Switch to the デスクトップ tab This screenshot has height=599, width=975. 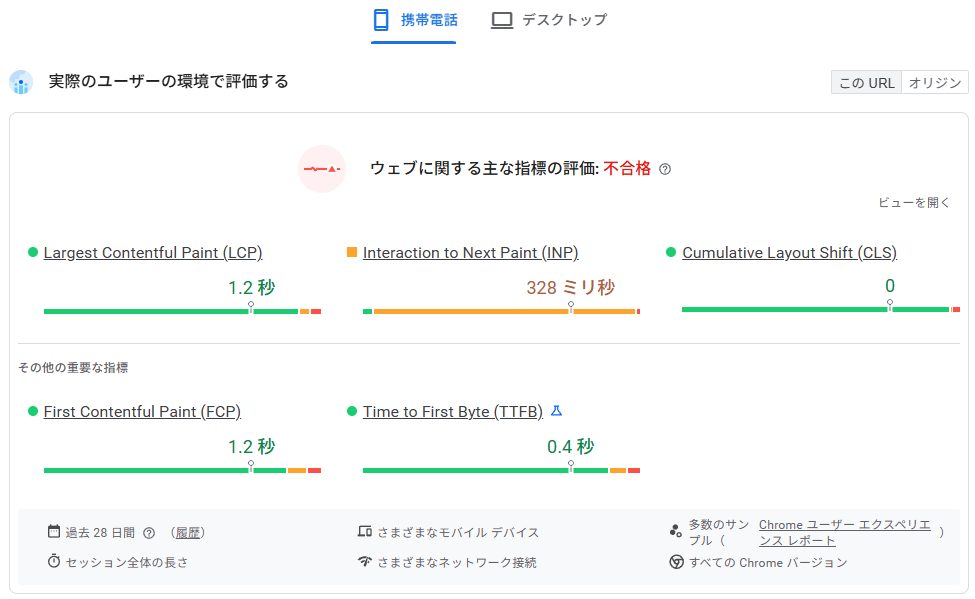click(548, 18)
